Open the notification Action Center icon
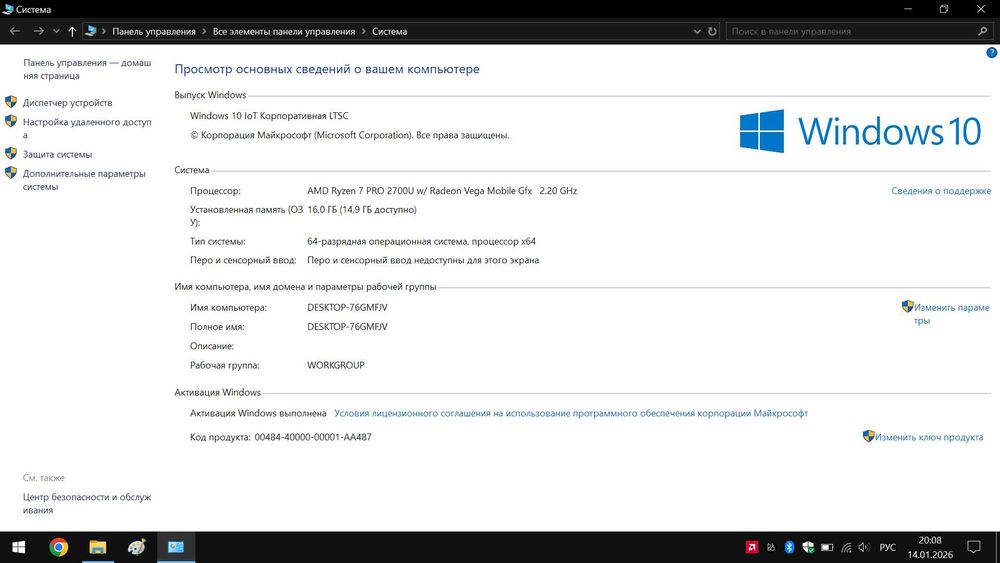 click(x=974, y=547)
